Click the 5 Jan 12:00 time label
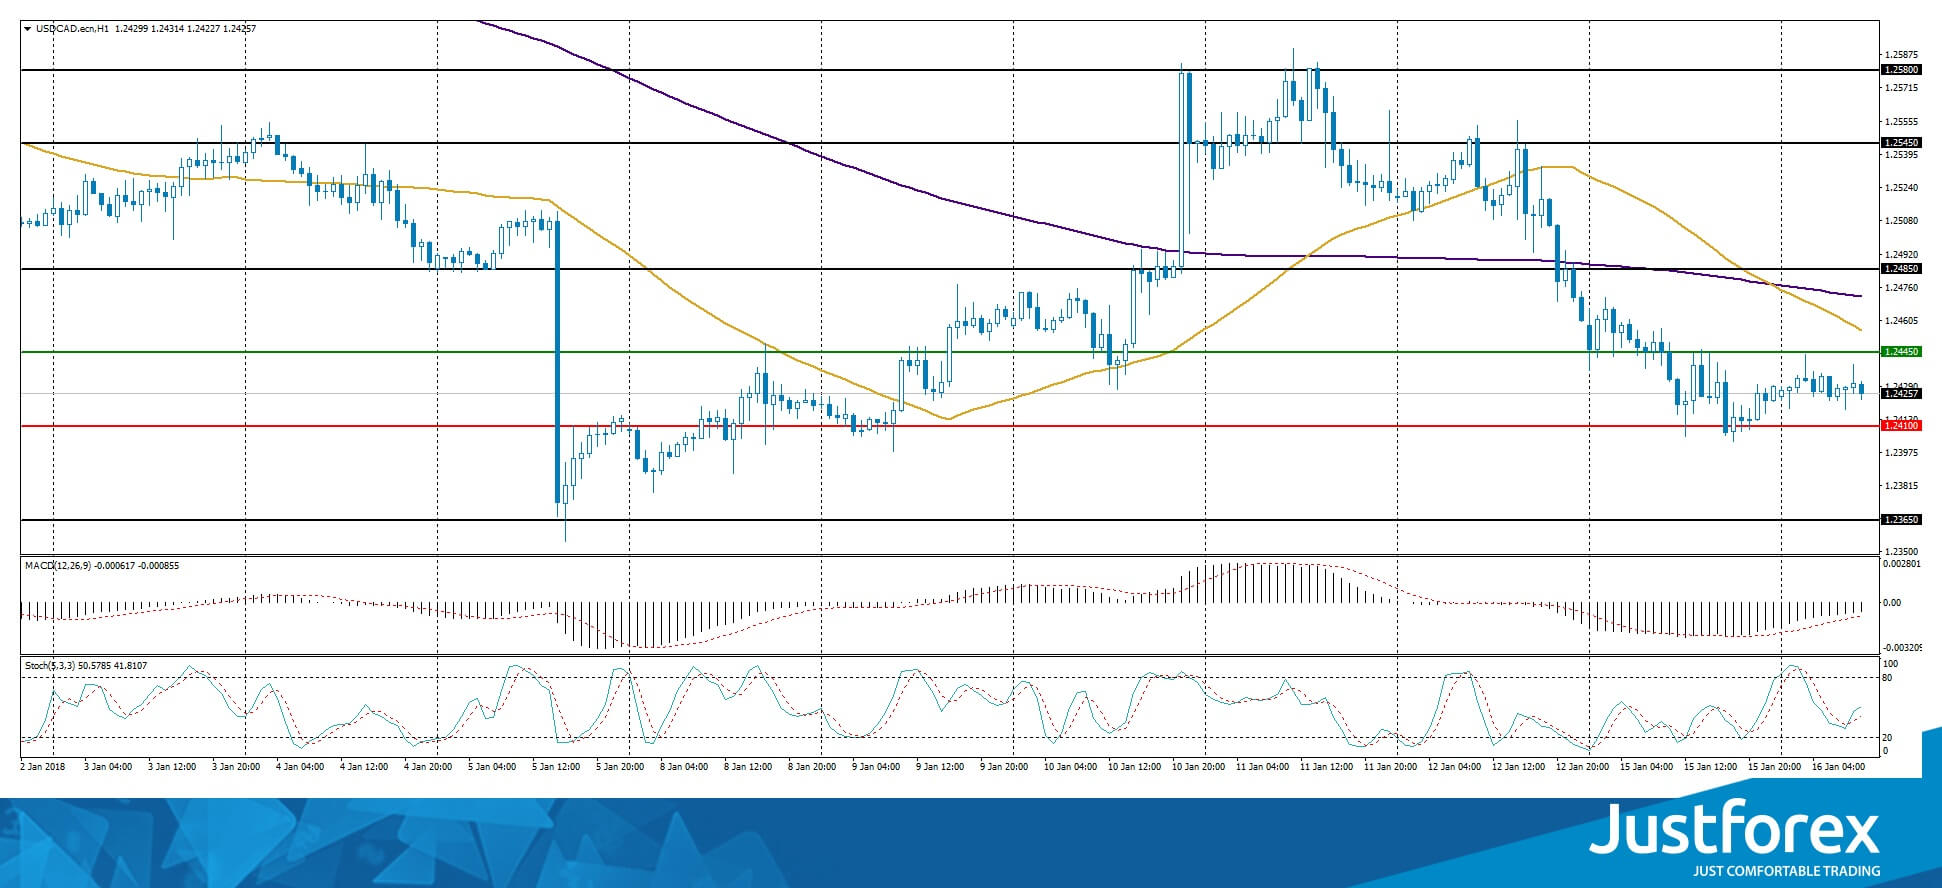This screenshot has width=1942, height=888. tap(556, 767)
